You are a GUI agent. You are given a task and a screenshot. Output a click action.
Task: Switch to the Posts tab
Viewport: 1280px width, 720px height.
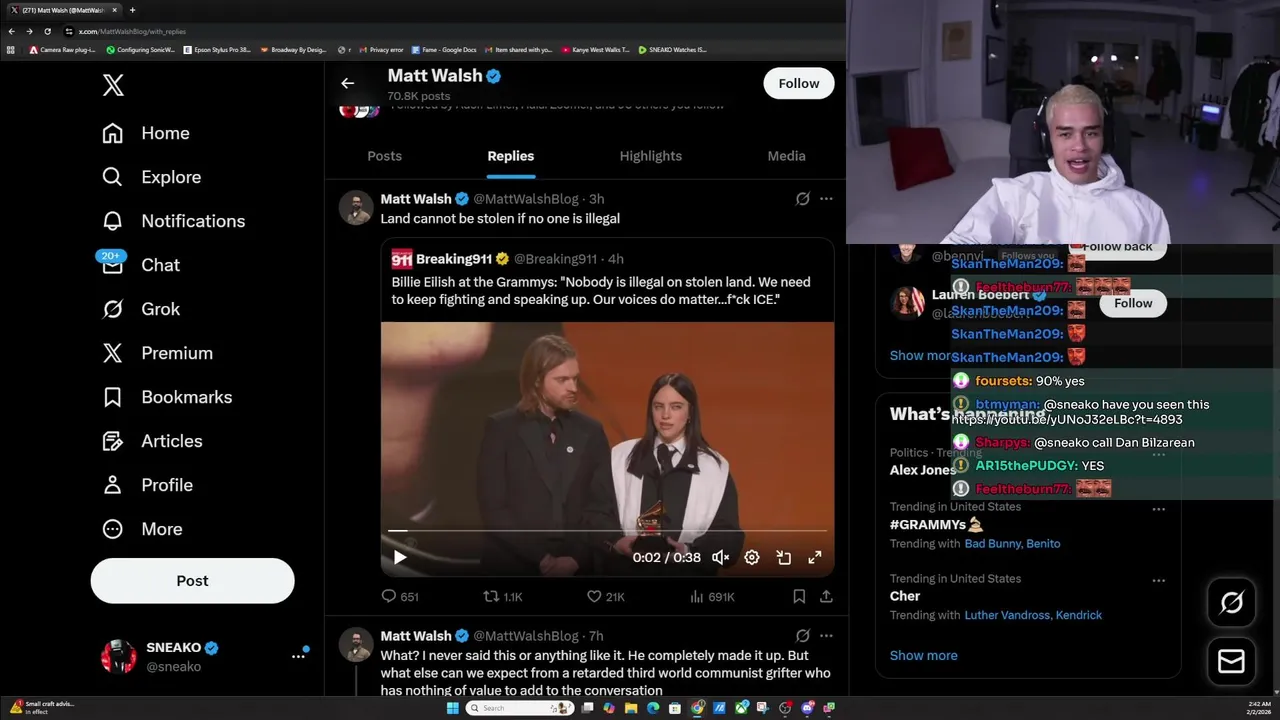click(384, 156)
